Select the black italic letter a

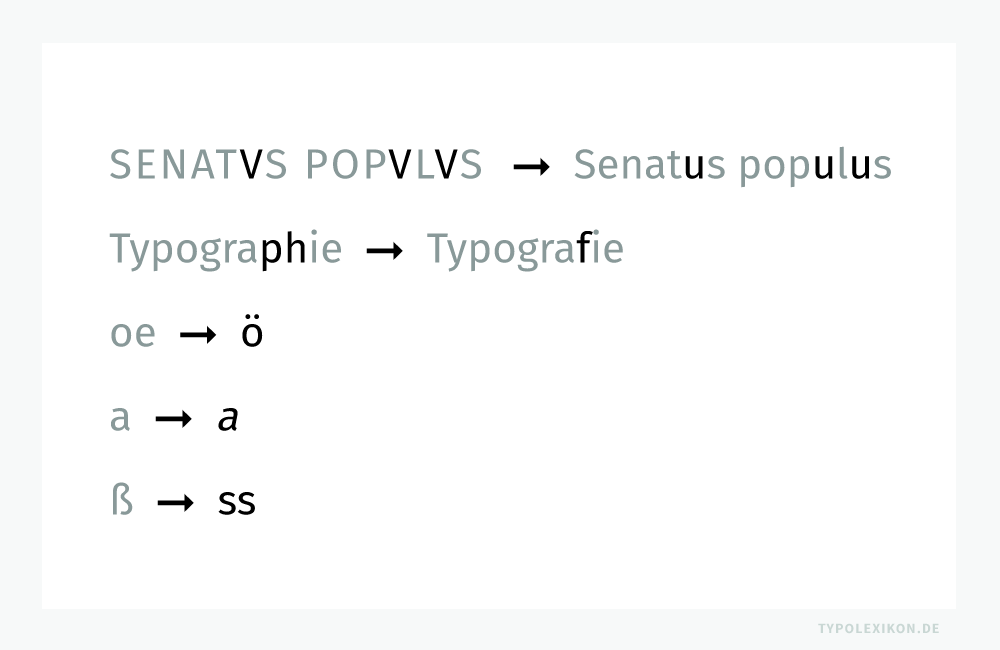[228, 420]
